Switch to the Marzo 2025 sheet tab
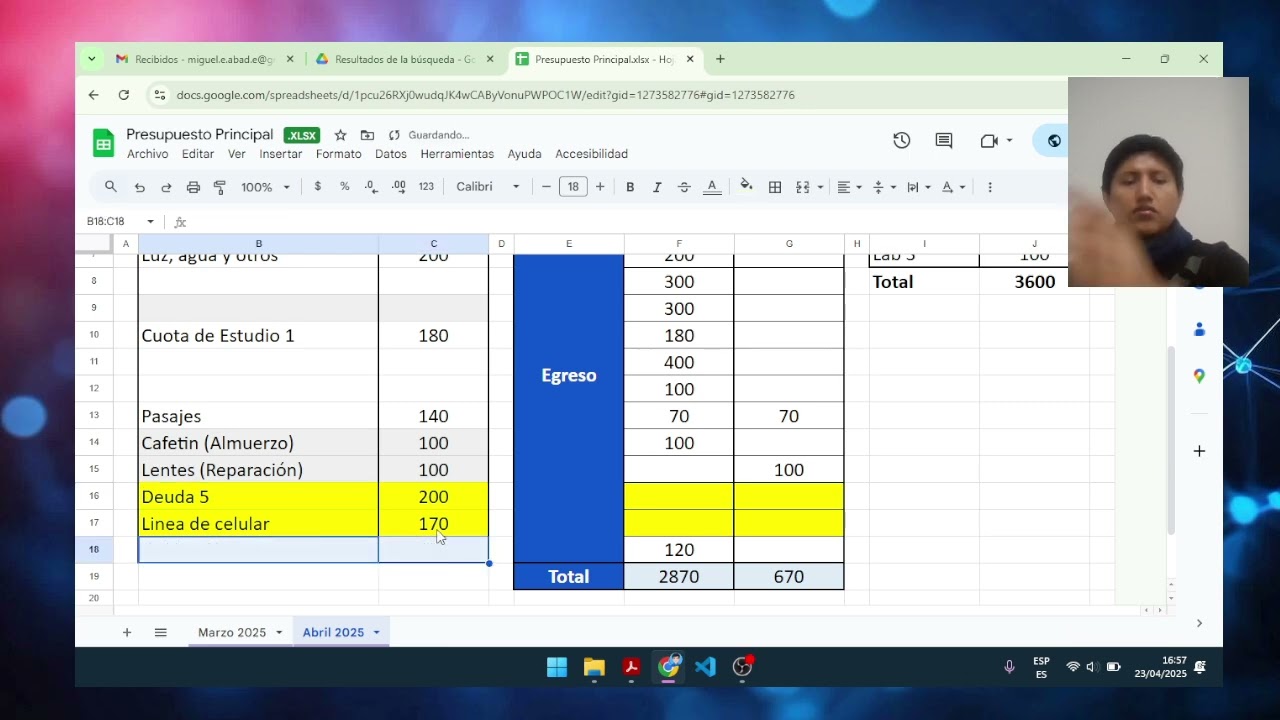Image resolution: width=1280 pixels, height=720 pixels. [232, 632]
